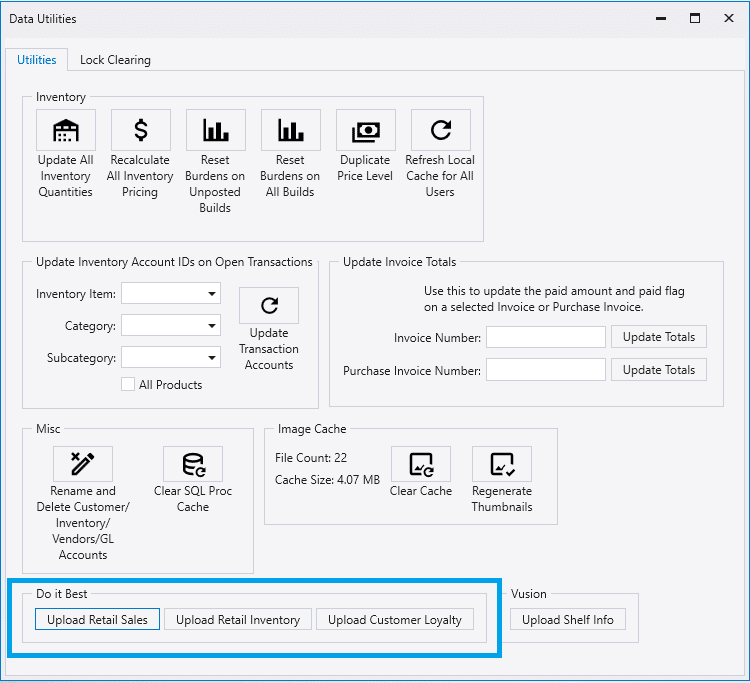This screenshot has height=683, width=750.
Task: Close the Data Utilities window
Action: [x=729, y=19]
